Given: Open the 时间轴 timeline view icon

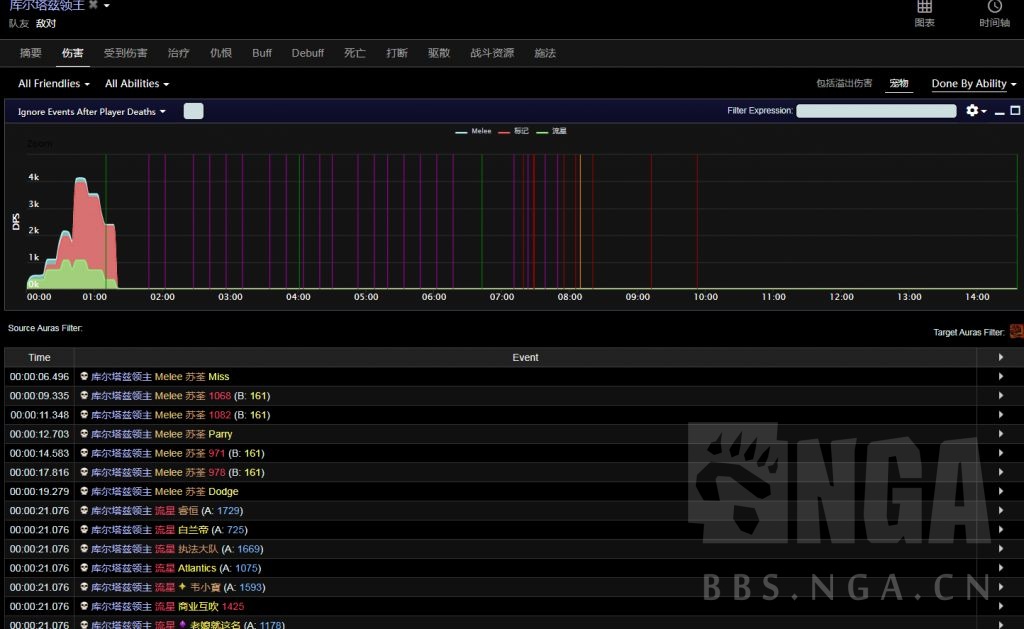Looking at the screenshot, I should pos(994,8).
